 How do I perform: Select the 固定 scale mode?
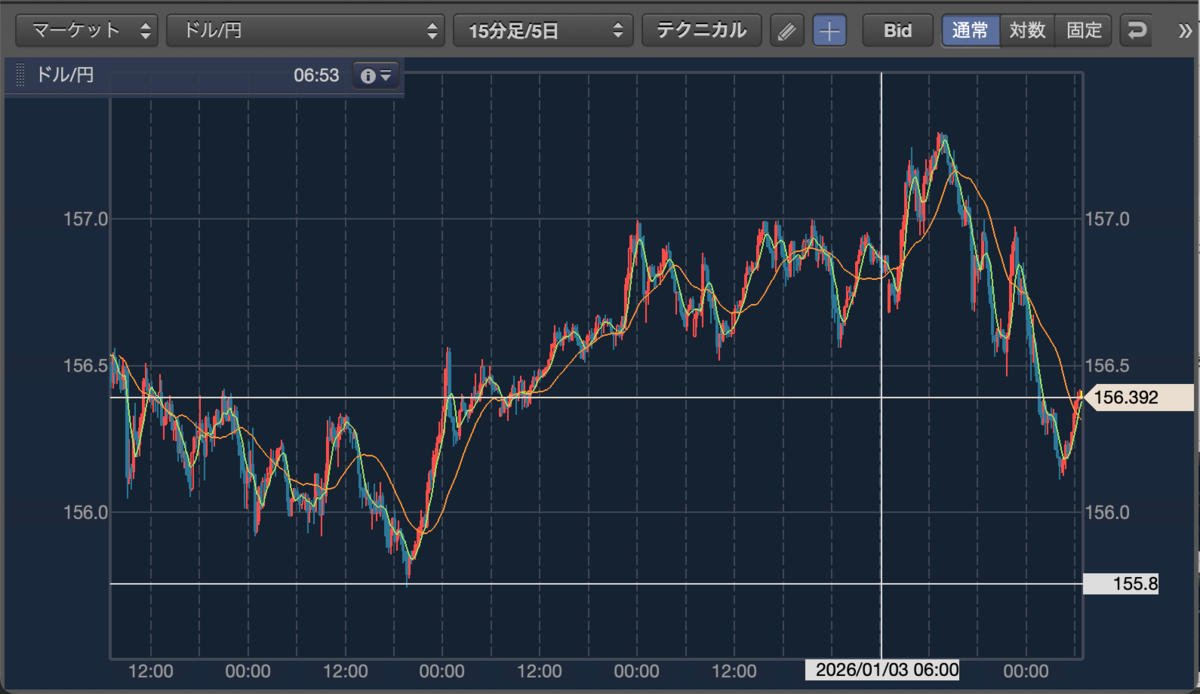coord(1084,30)
